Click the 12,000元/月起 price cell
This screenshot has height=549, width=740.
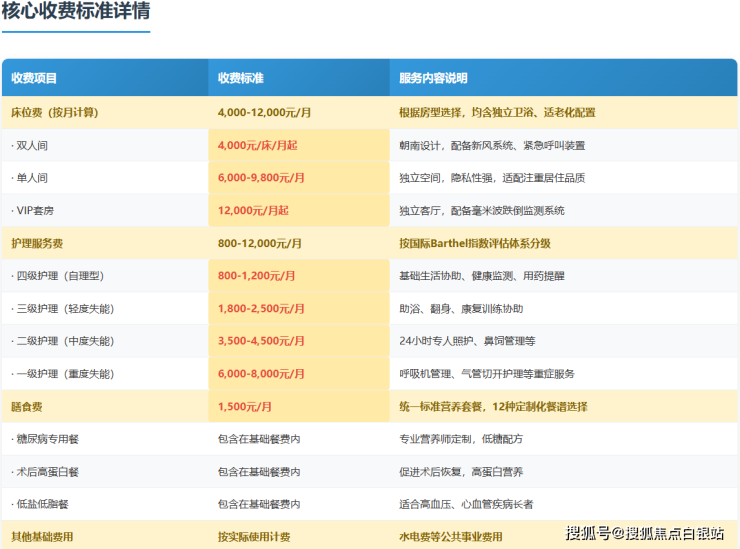tap(253, 210)
